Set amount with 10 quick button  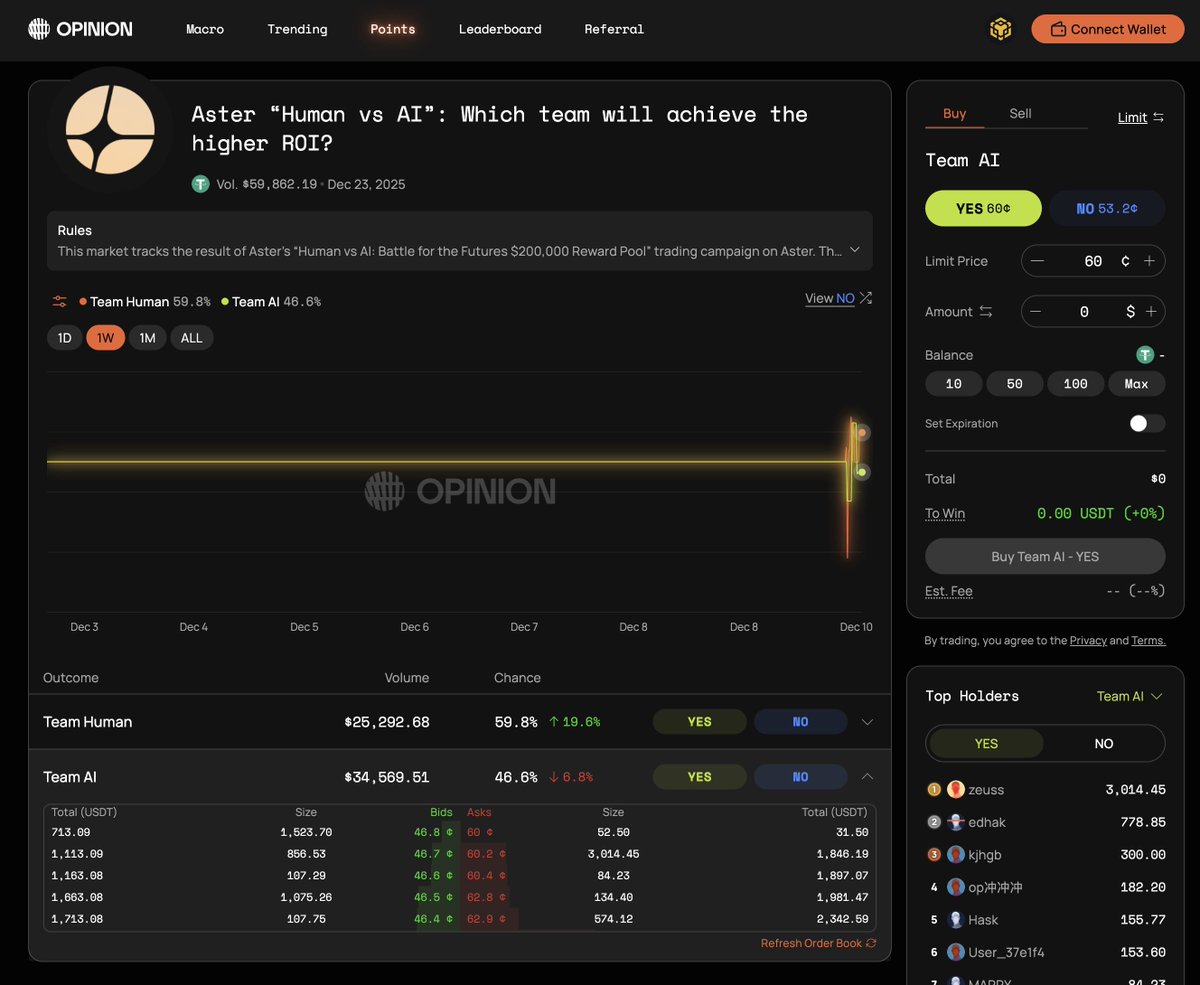click(x=954, y=384)
